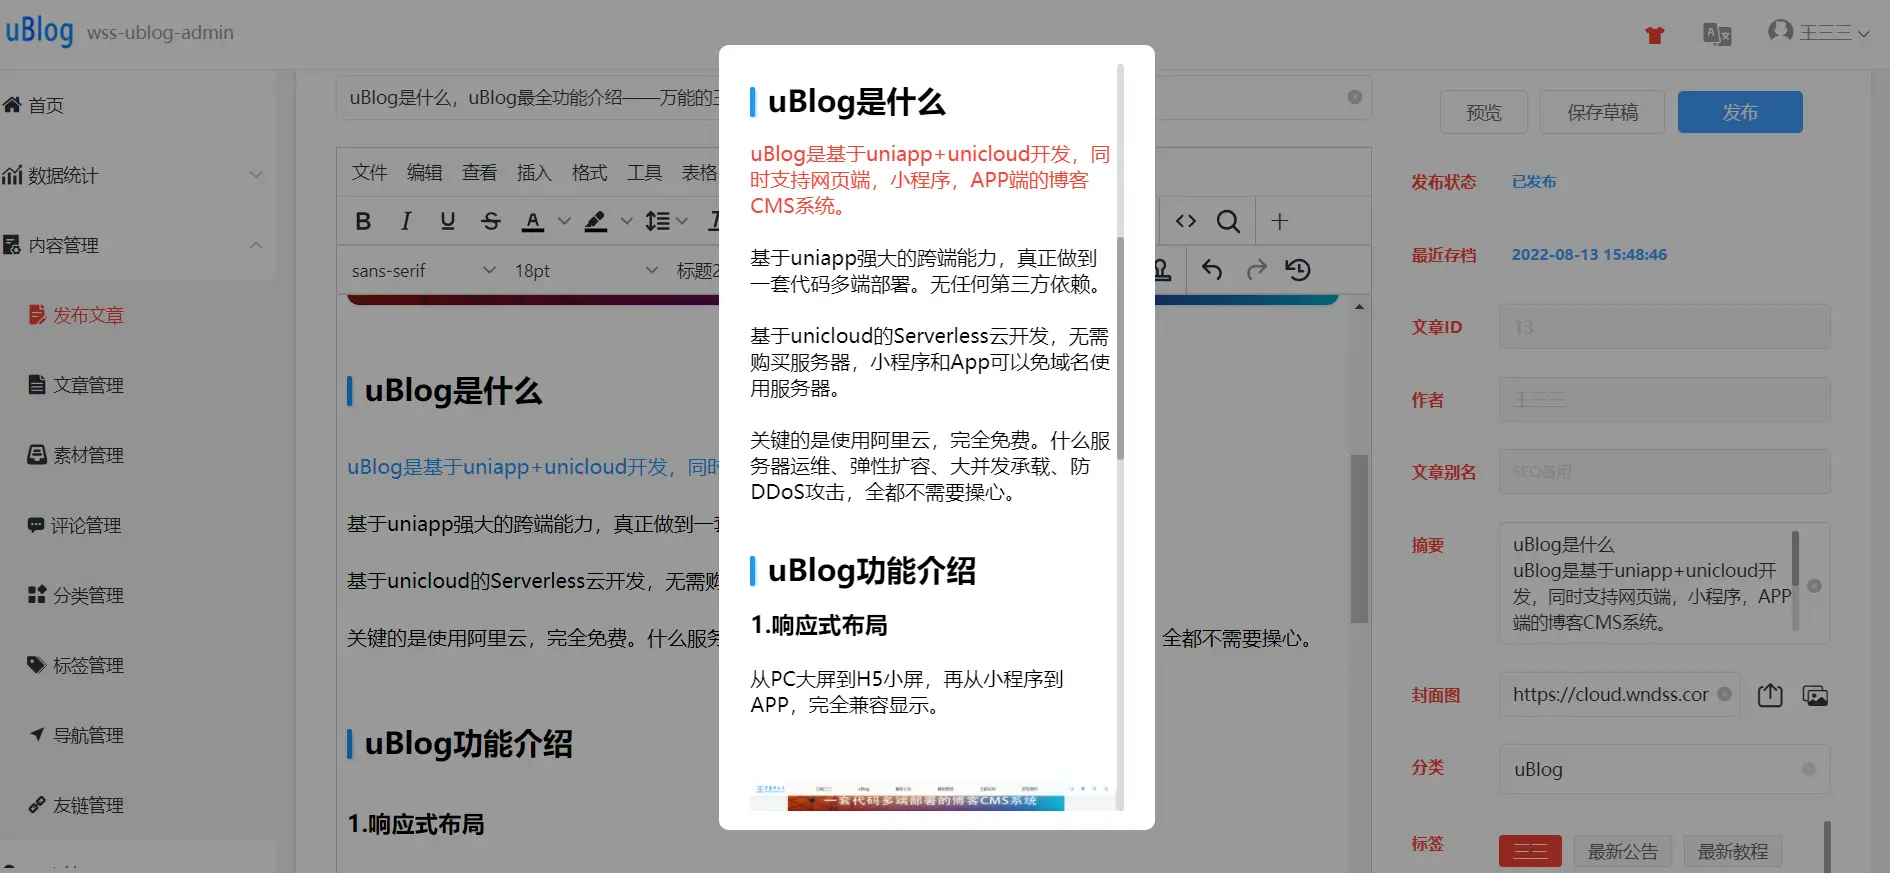Undo the last edit
The width and height of the screenshot is (1890, 873).
[1212, 270]
